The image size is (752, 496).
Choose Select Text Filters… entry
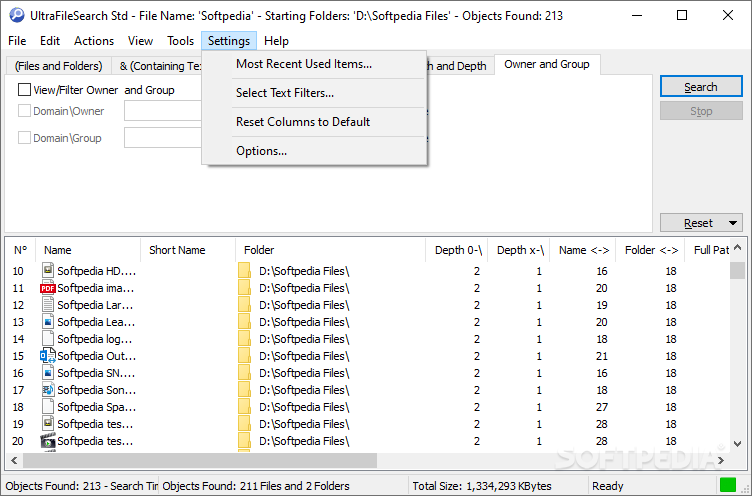coord(314,93)
